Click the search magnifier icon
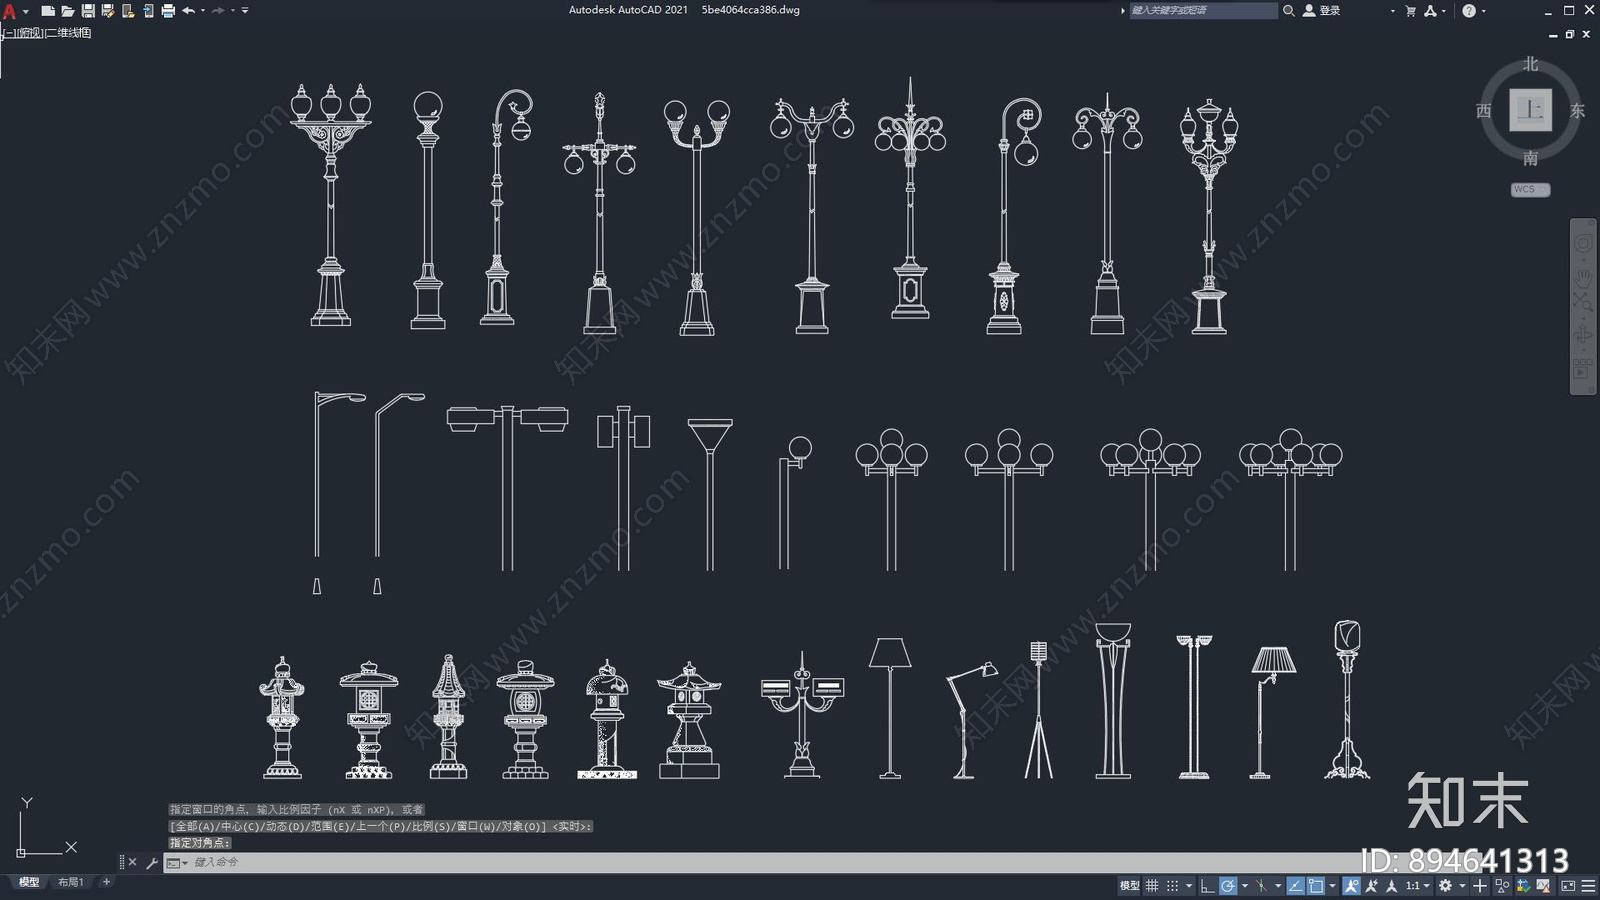This screenshot has height=900, width=1600. pos(1289,10)
